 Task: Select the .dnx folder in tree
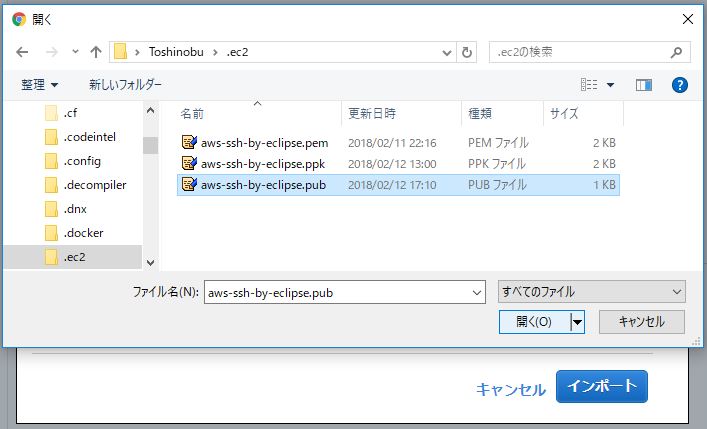click(75, 209)
